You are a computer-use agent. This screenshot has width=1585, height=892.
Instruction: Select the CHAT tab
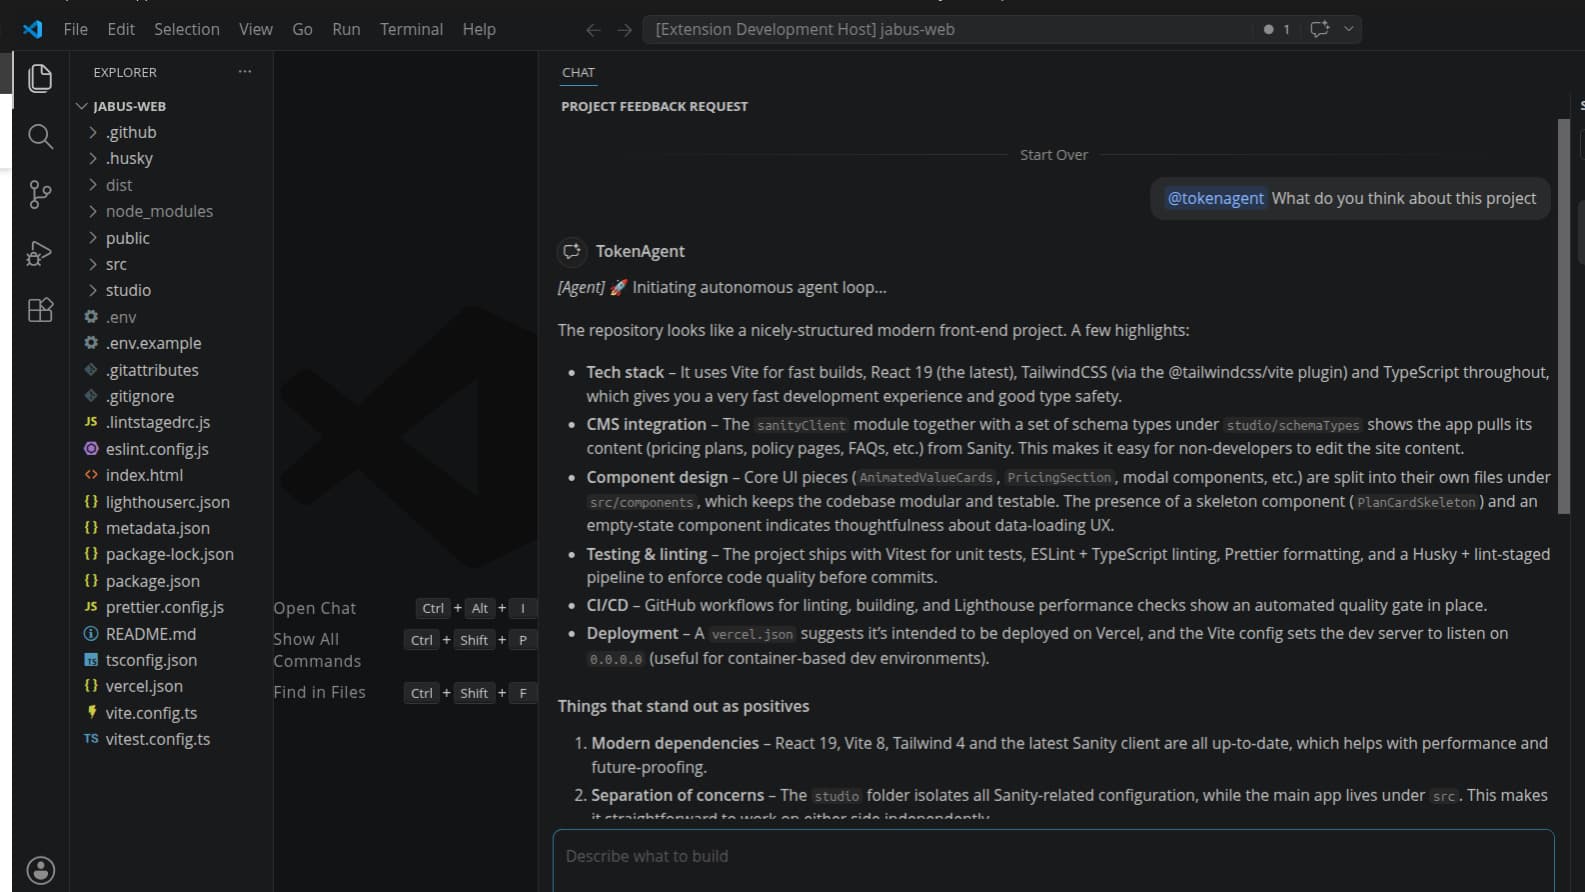click(578, 72)
